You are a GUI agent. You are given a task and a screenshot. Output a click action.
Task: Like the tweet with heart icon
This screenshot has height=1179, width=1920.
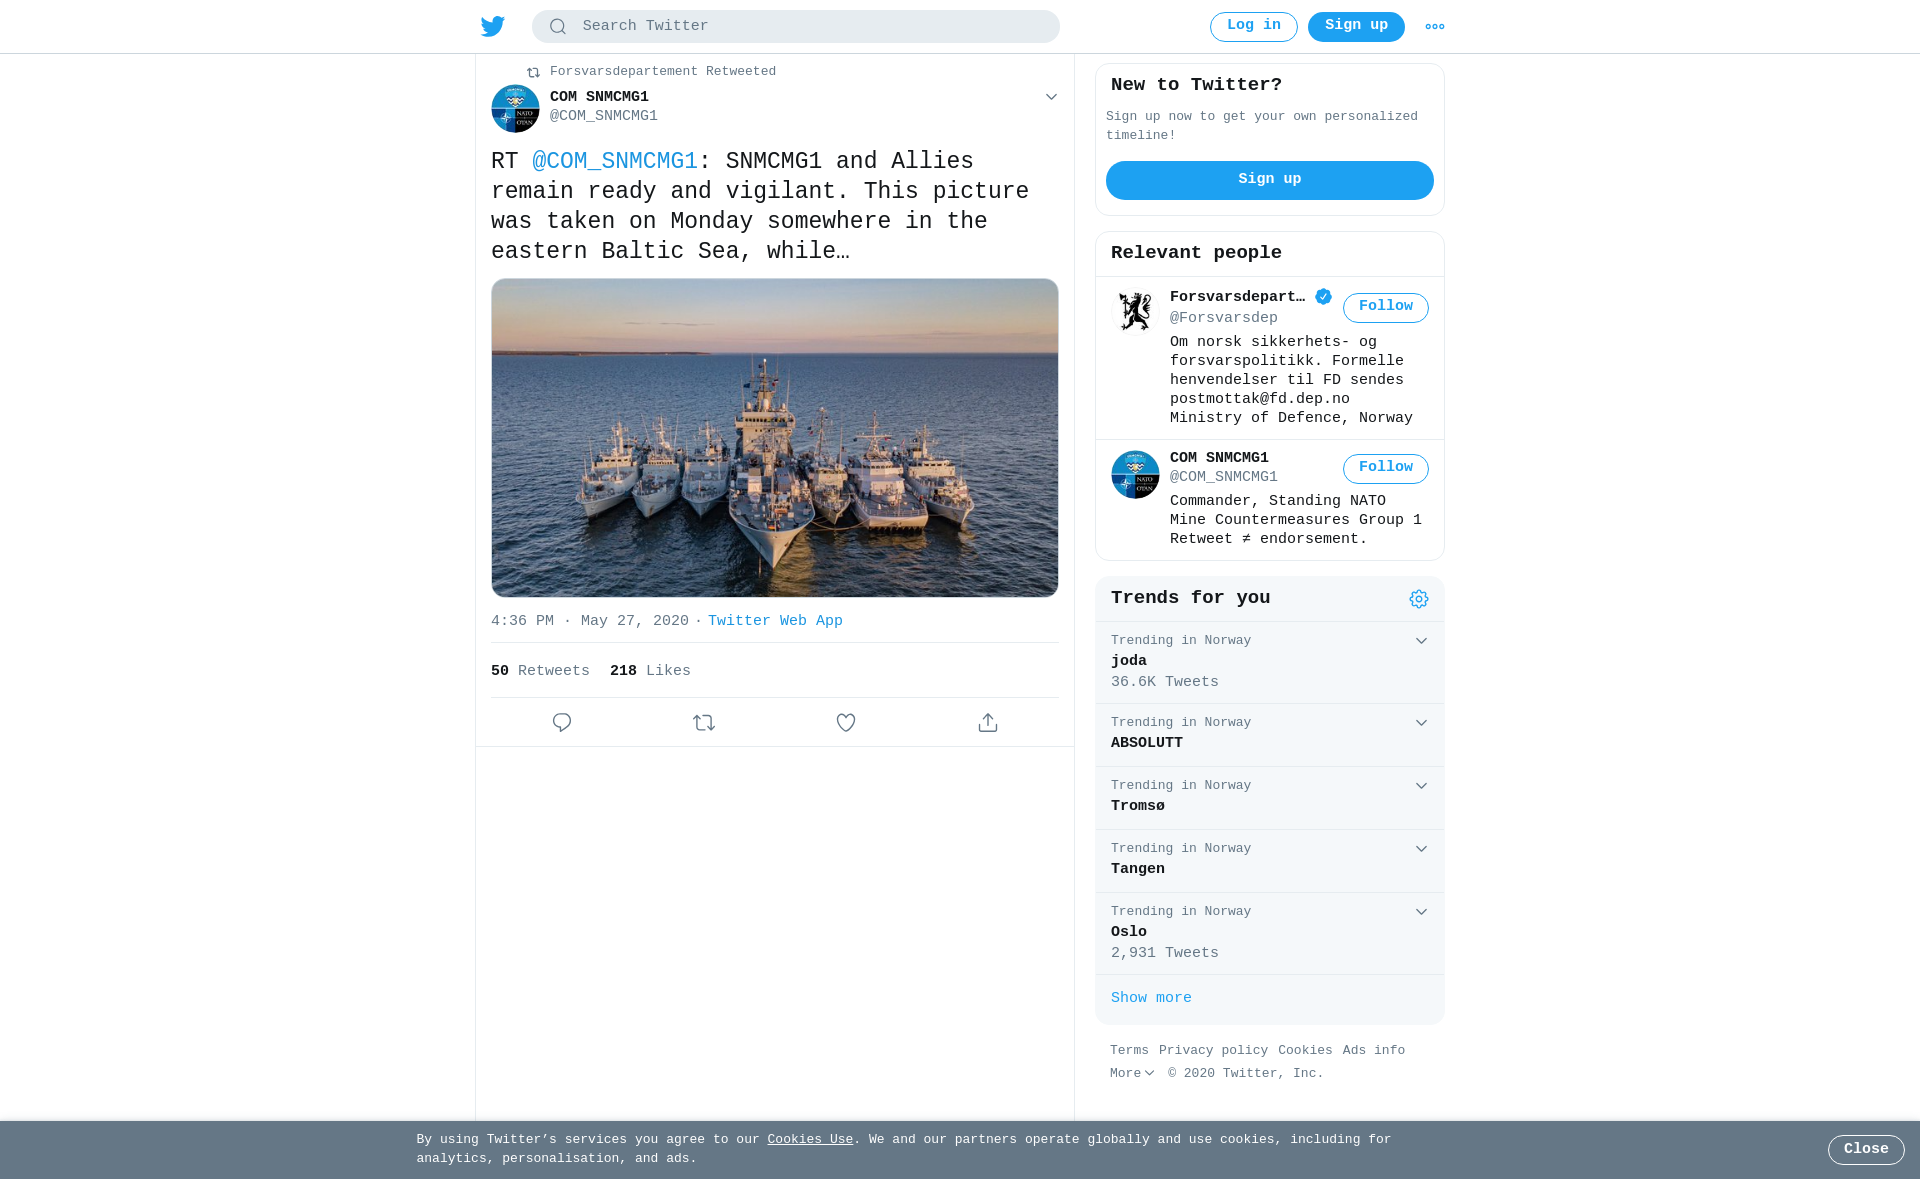click(x=846, y=722)
